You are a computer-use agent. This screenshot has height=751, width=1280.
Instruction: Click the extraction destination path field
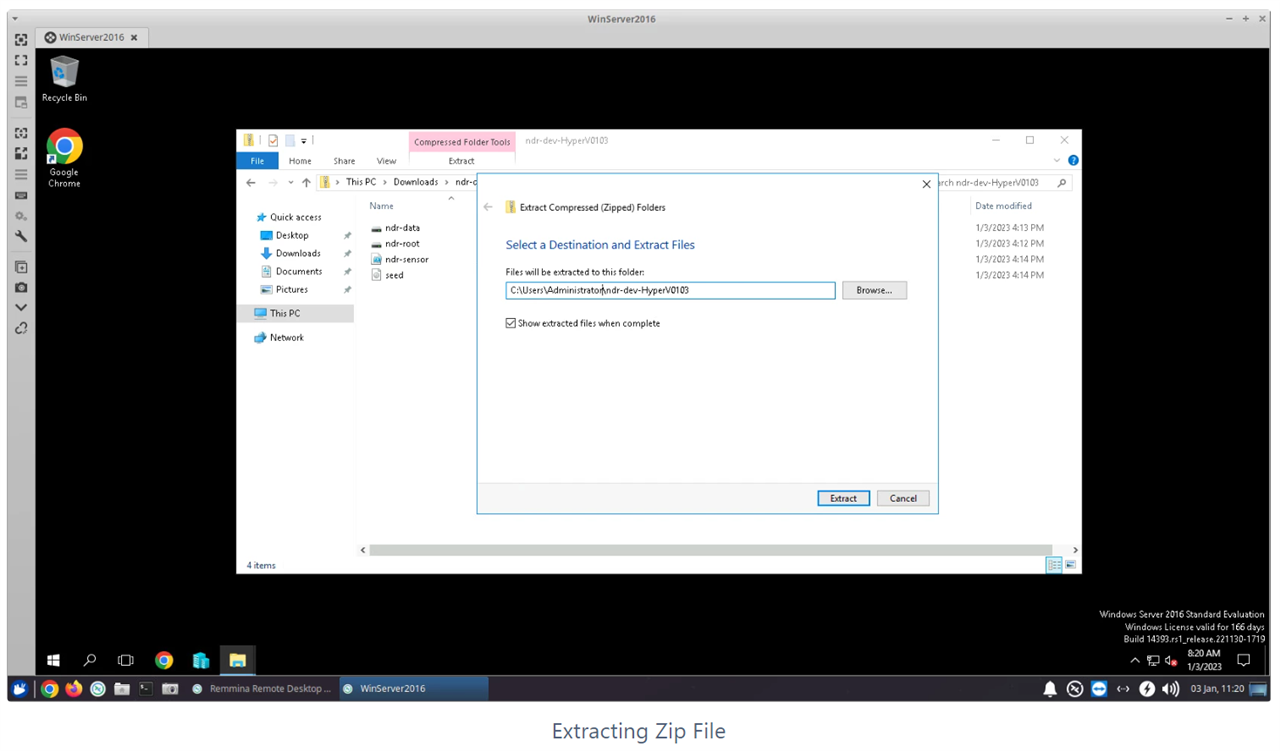click(x=670, y=290)
